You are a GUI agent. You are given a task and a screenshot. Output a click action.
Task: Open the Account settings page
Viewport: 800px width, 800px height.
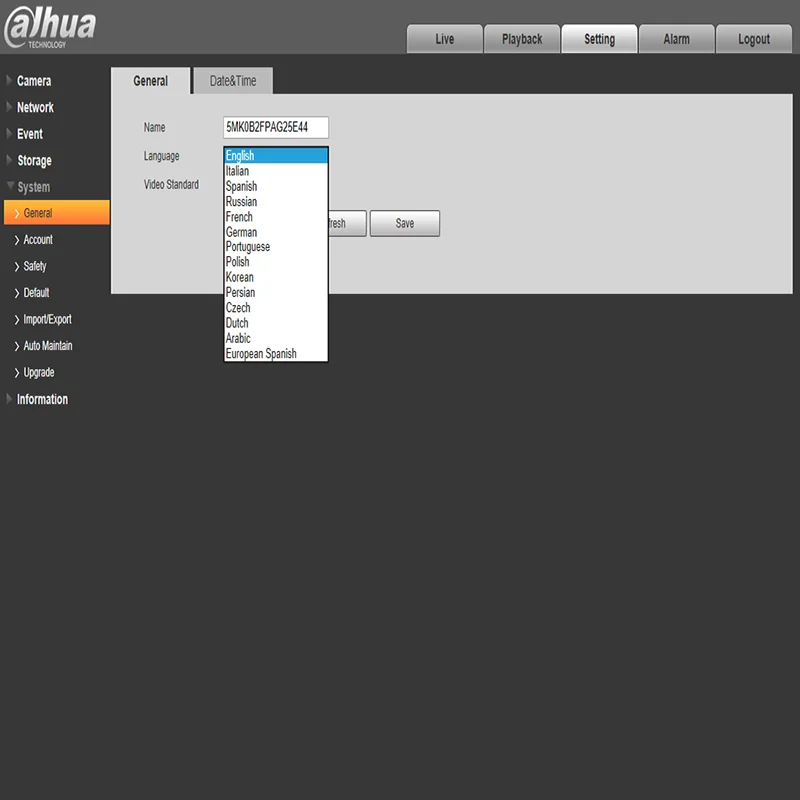click(38, 240)
